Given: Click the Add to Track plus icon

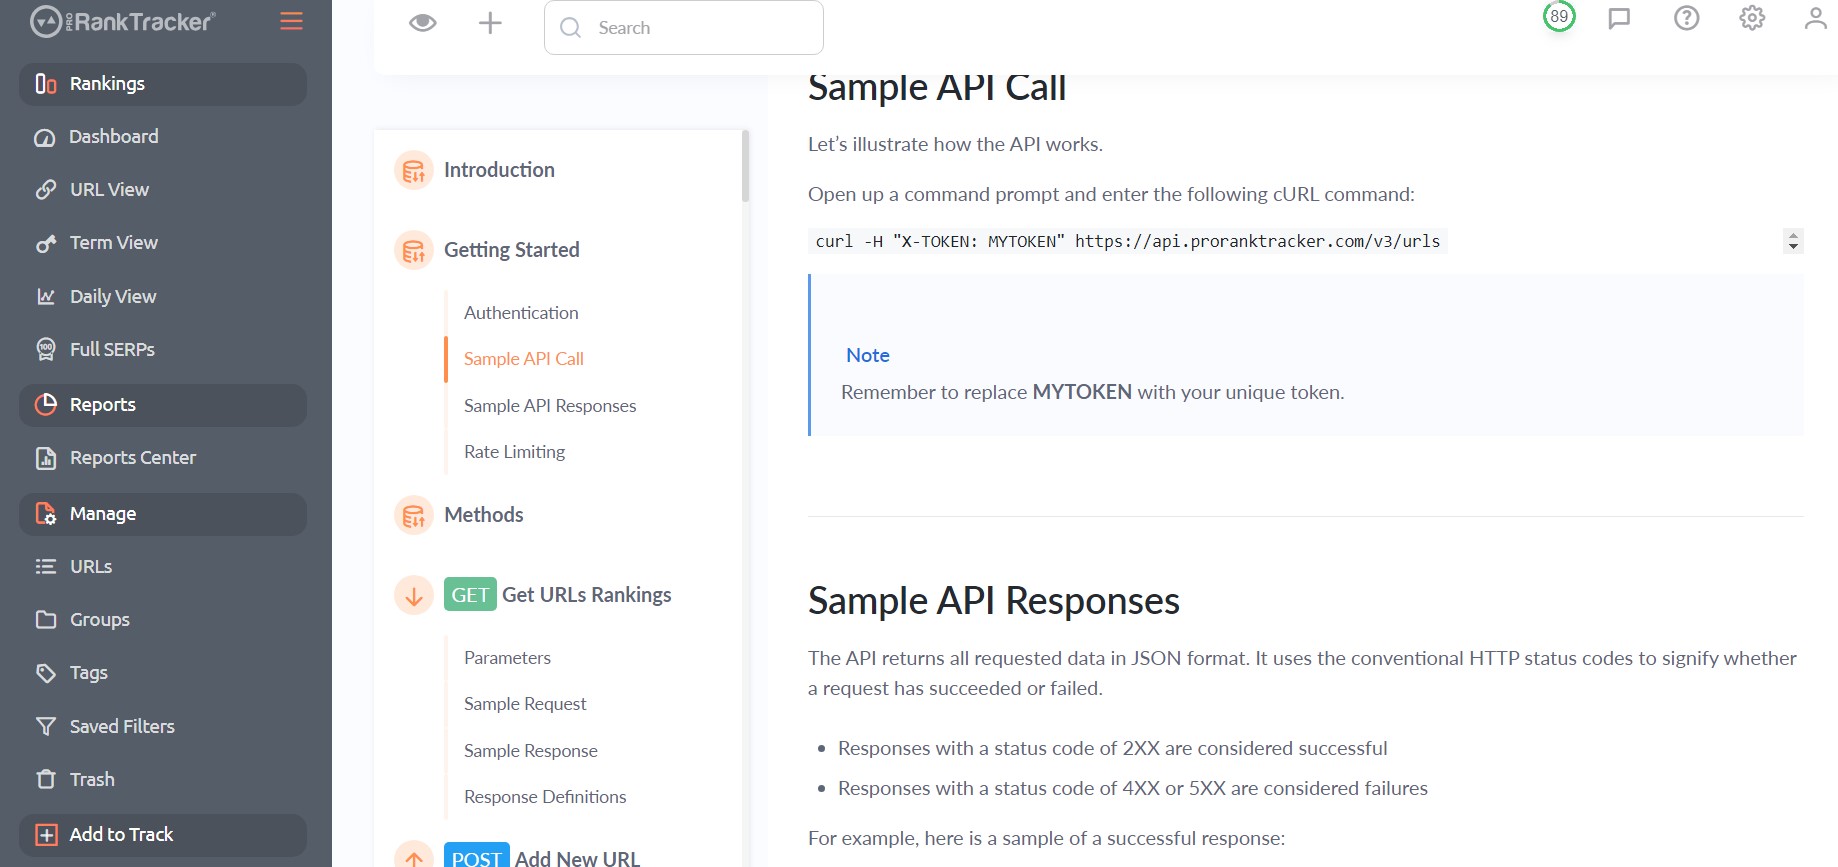Looking at the screenshot, I should pyautogui.click(x=46, y=835).
